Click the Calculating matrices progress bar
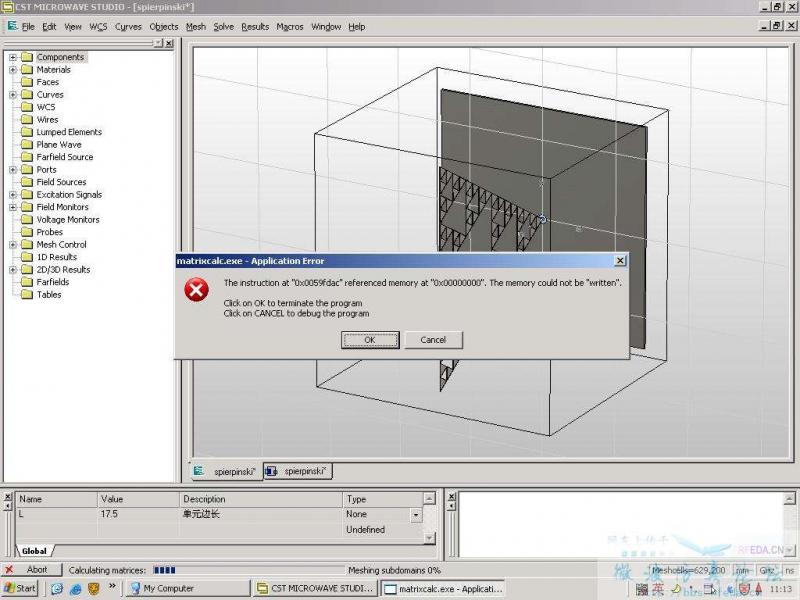The image size is (800, 600). coord(249,570)
